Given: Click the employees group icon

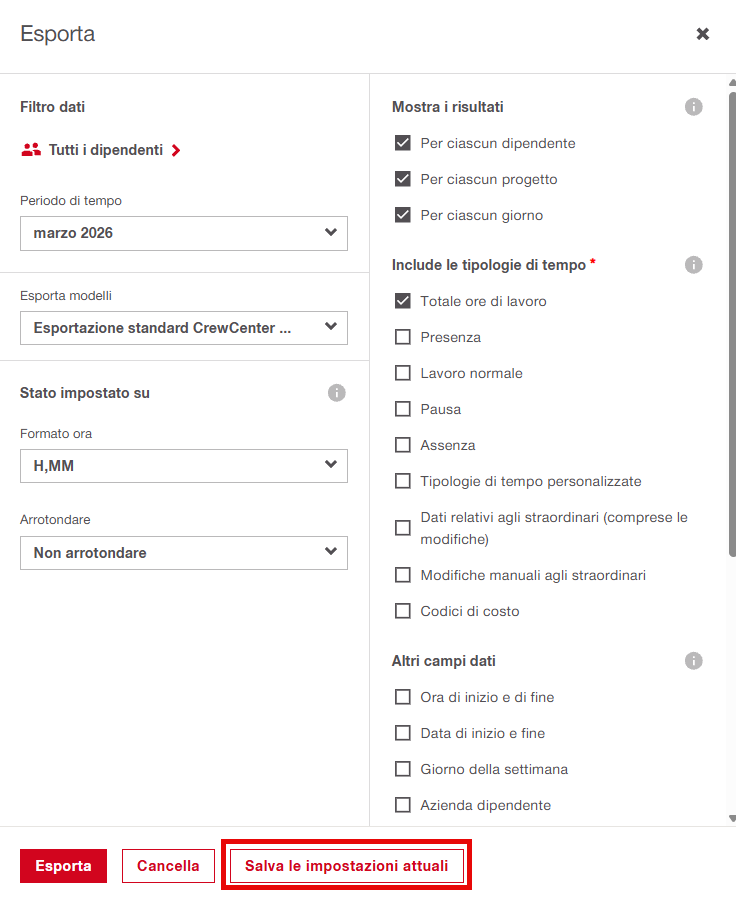Looking at the screenshot, I should (x=31, y=150).
